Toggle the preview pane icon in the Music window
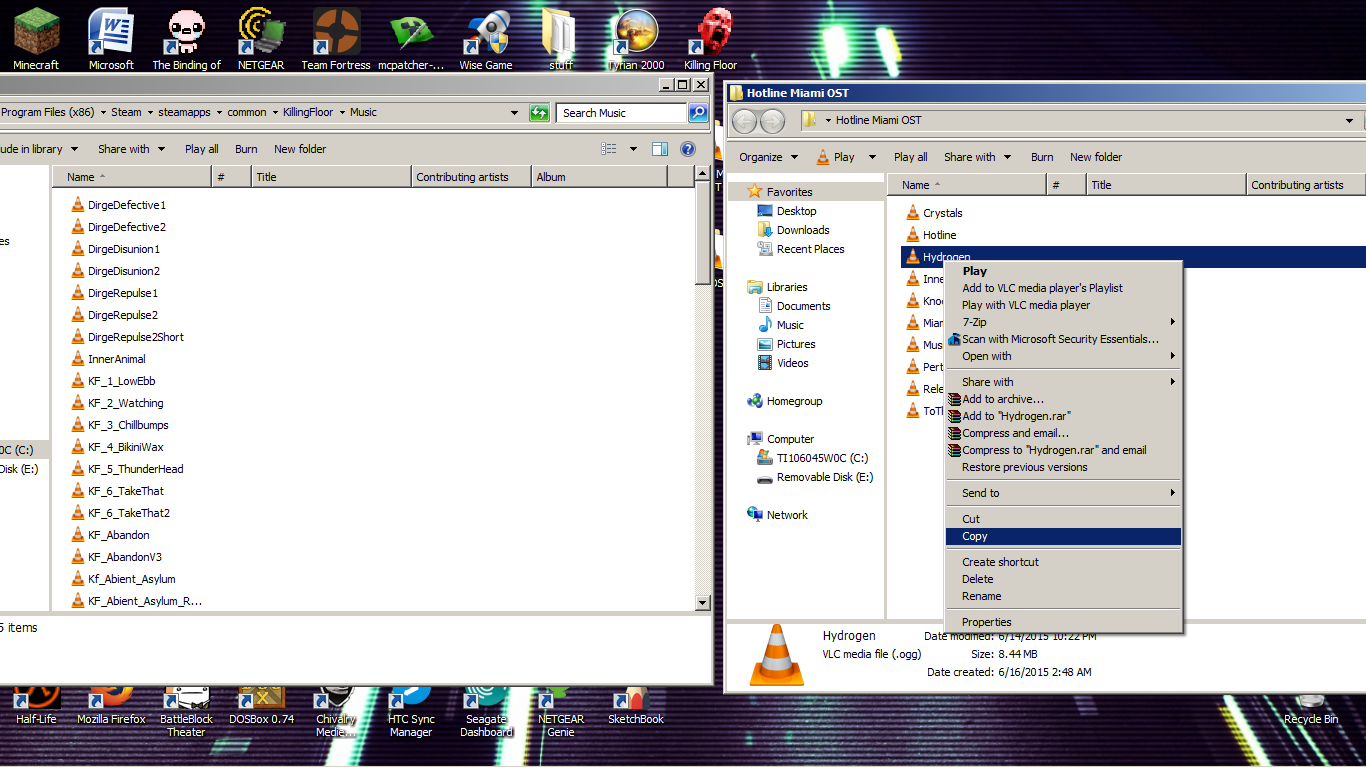The image size is (1366, 768). pyautogui.click(x=660, y=149)
